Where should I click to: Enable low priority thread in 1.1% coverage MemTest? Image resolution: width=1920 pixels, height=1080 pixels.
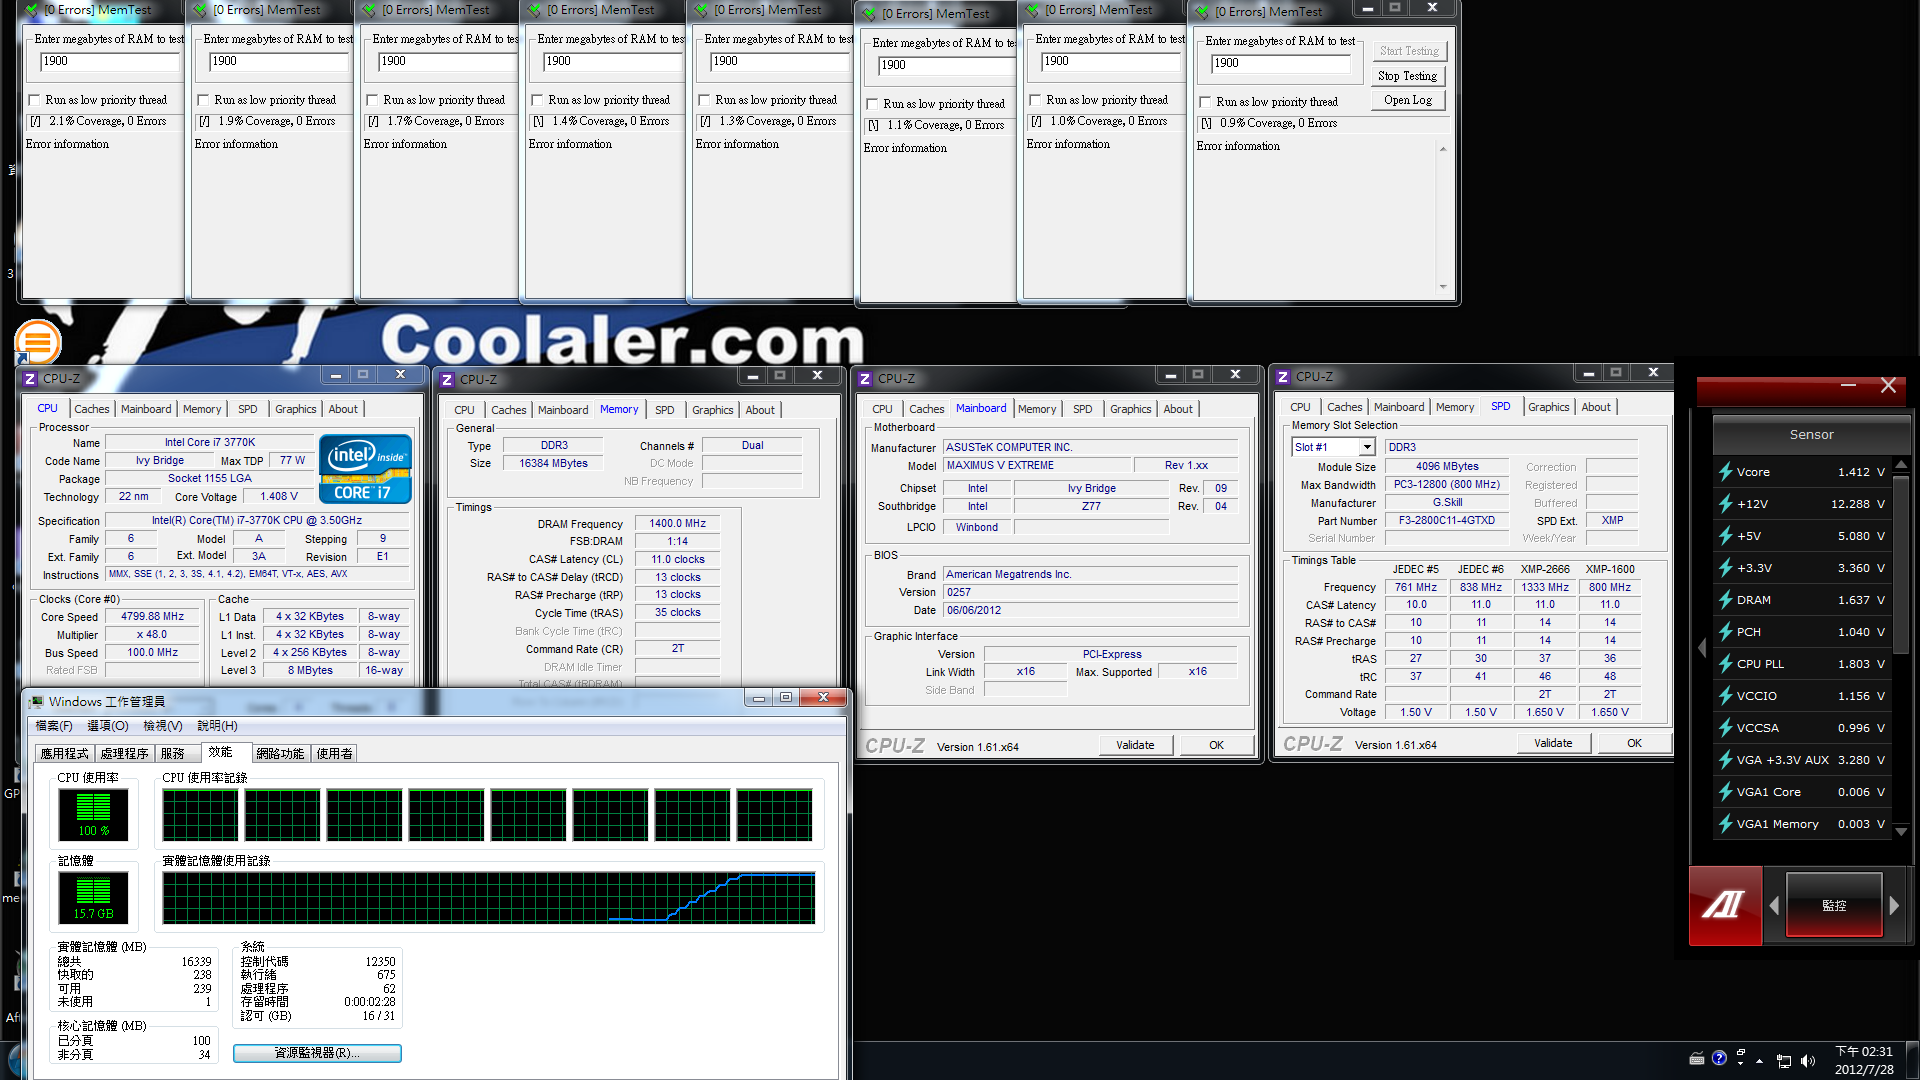coord(873,104)
